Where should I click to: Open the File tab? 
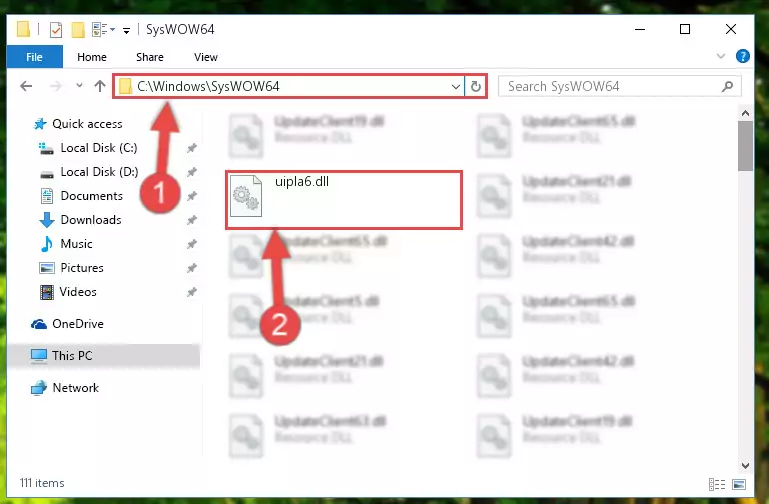34,57
